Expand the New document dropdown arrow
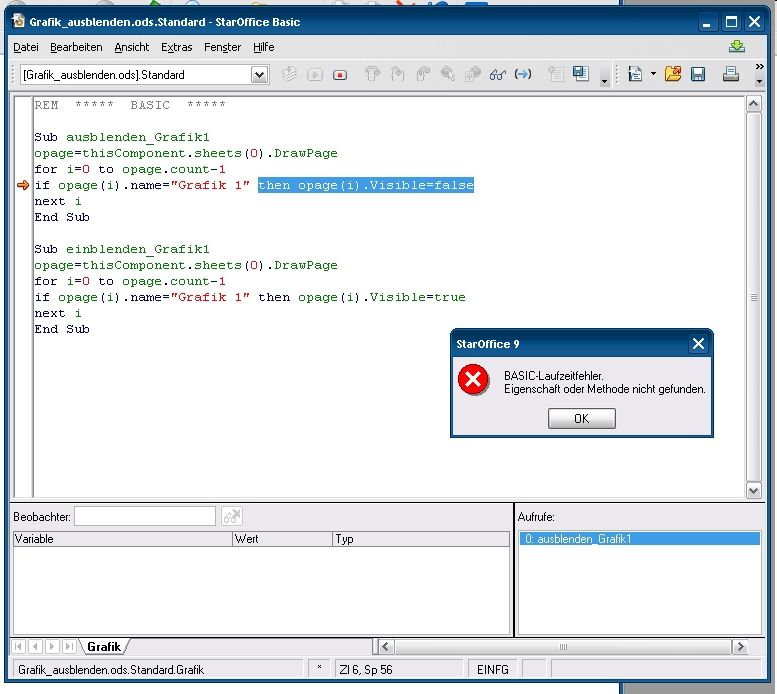777x694 pixels. click(653, 74)
